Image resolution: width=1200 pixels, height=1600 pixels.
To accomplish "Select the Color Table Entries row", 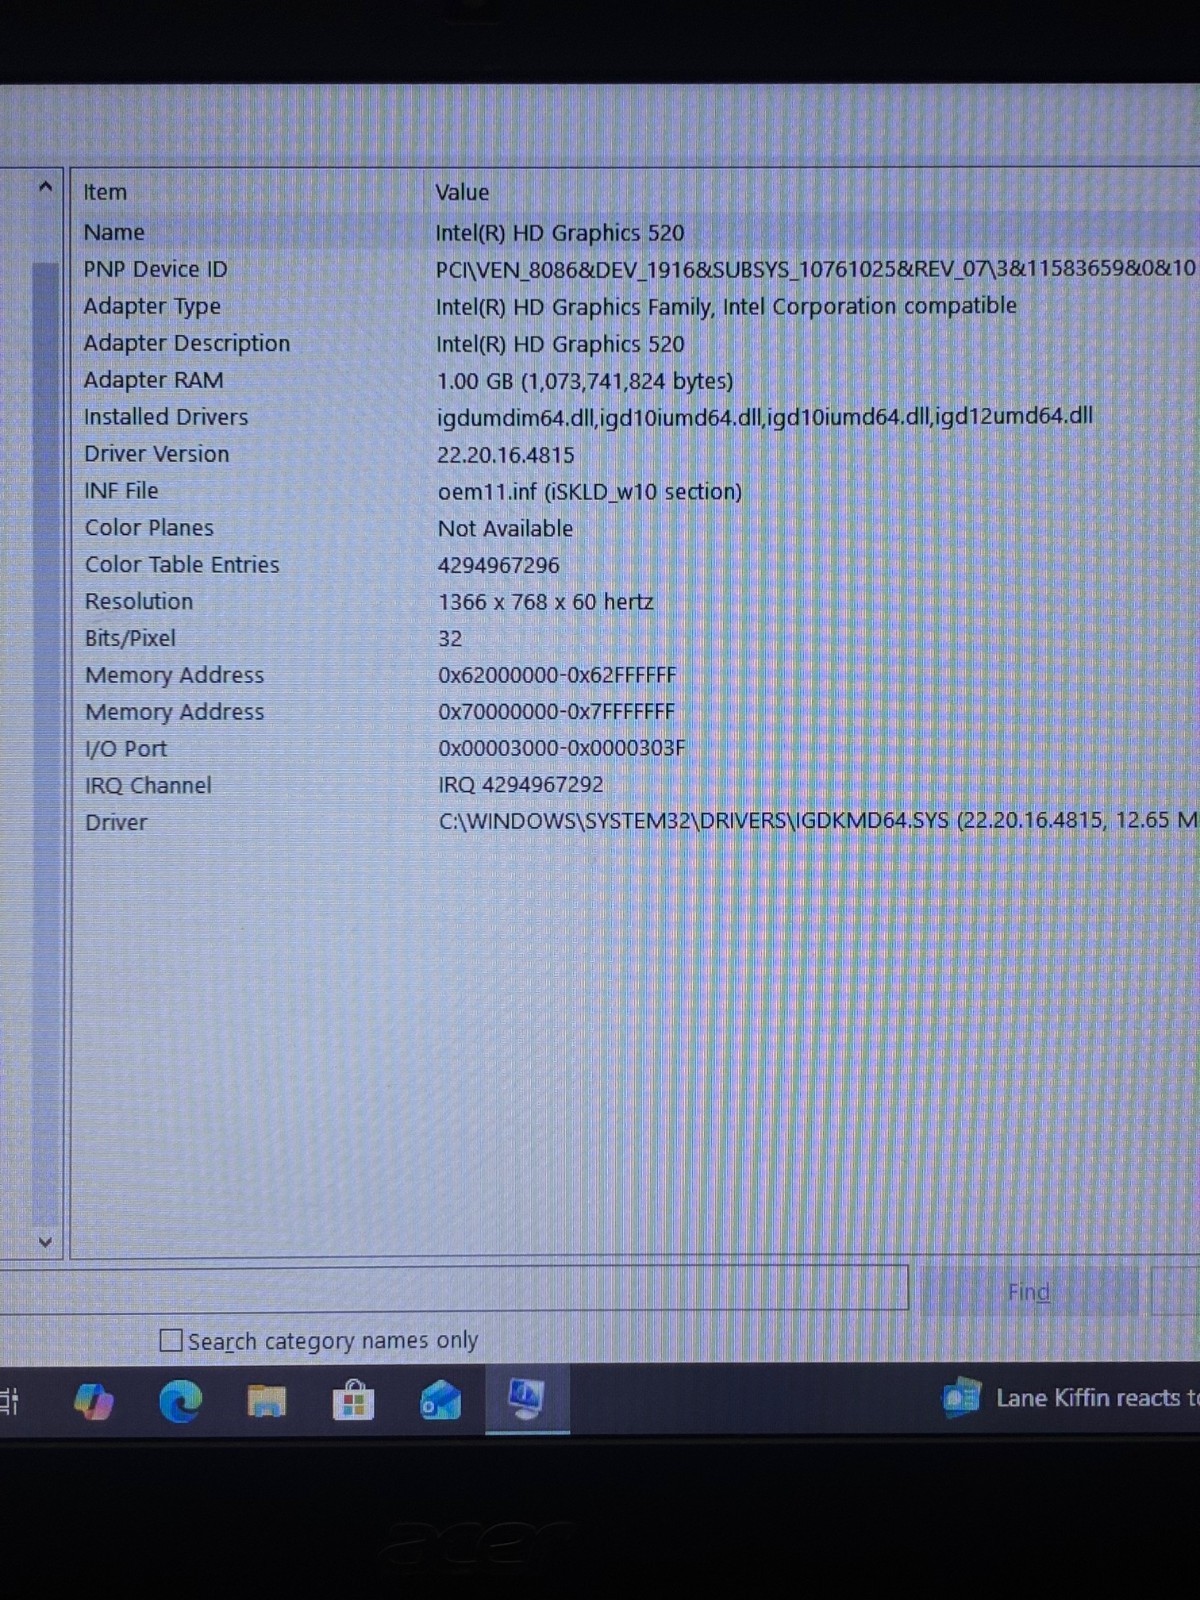I will (x=637, y=565).
